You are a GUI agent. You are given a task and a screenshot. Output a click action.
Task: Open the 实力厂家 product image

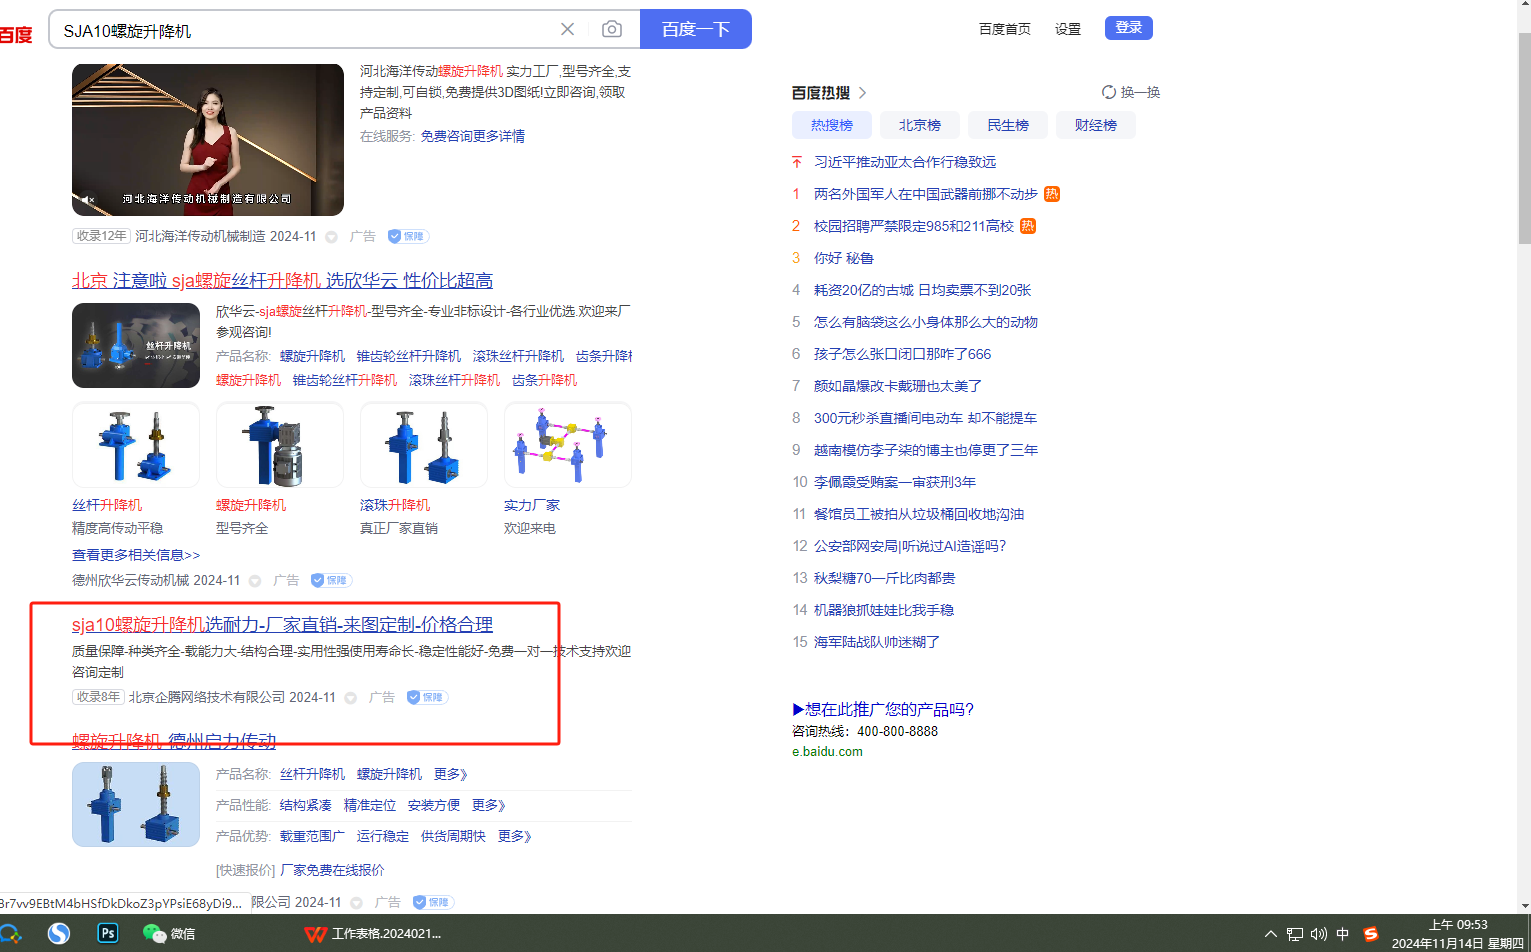568,445
